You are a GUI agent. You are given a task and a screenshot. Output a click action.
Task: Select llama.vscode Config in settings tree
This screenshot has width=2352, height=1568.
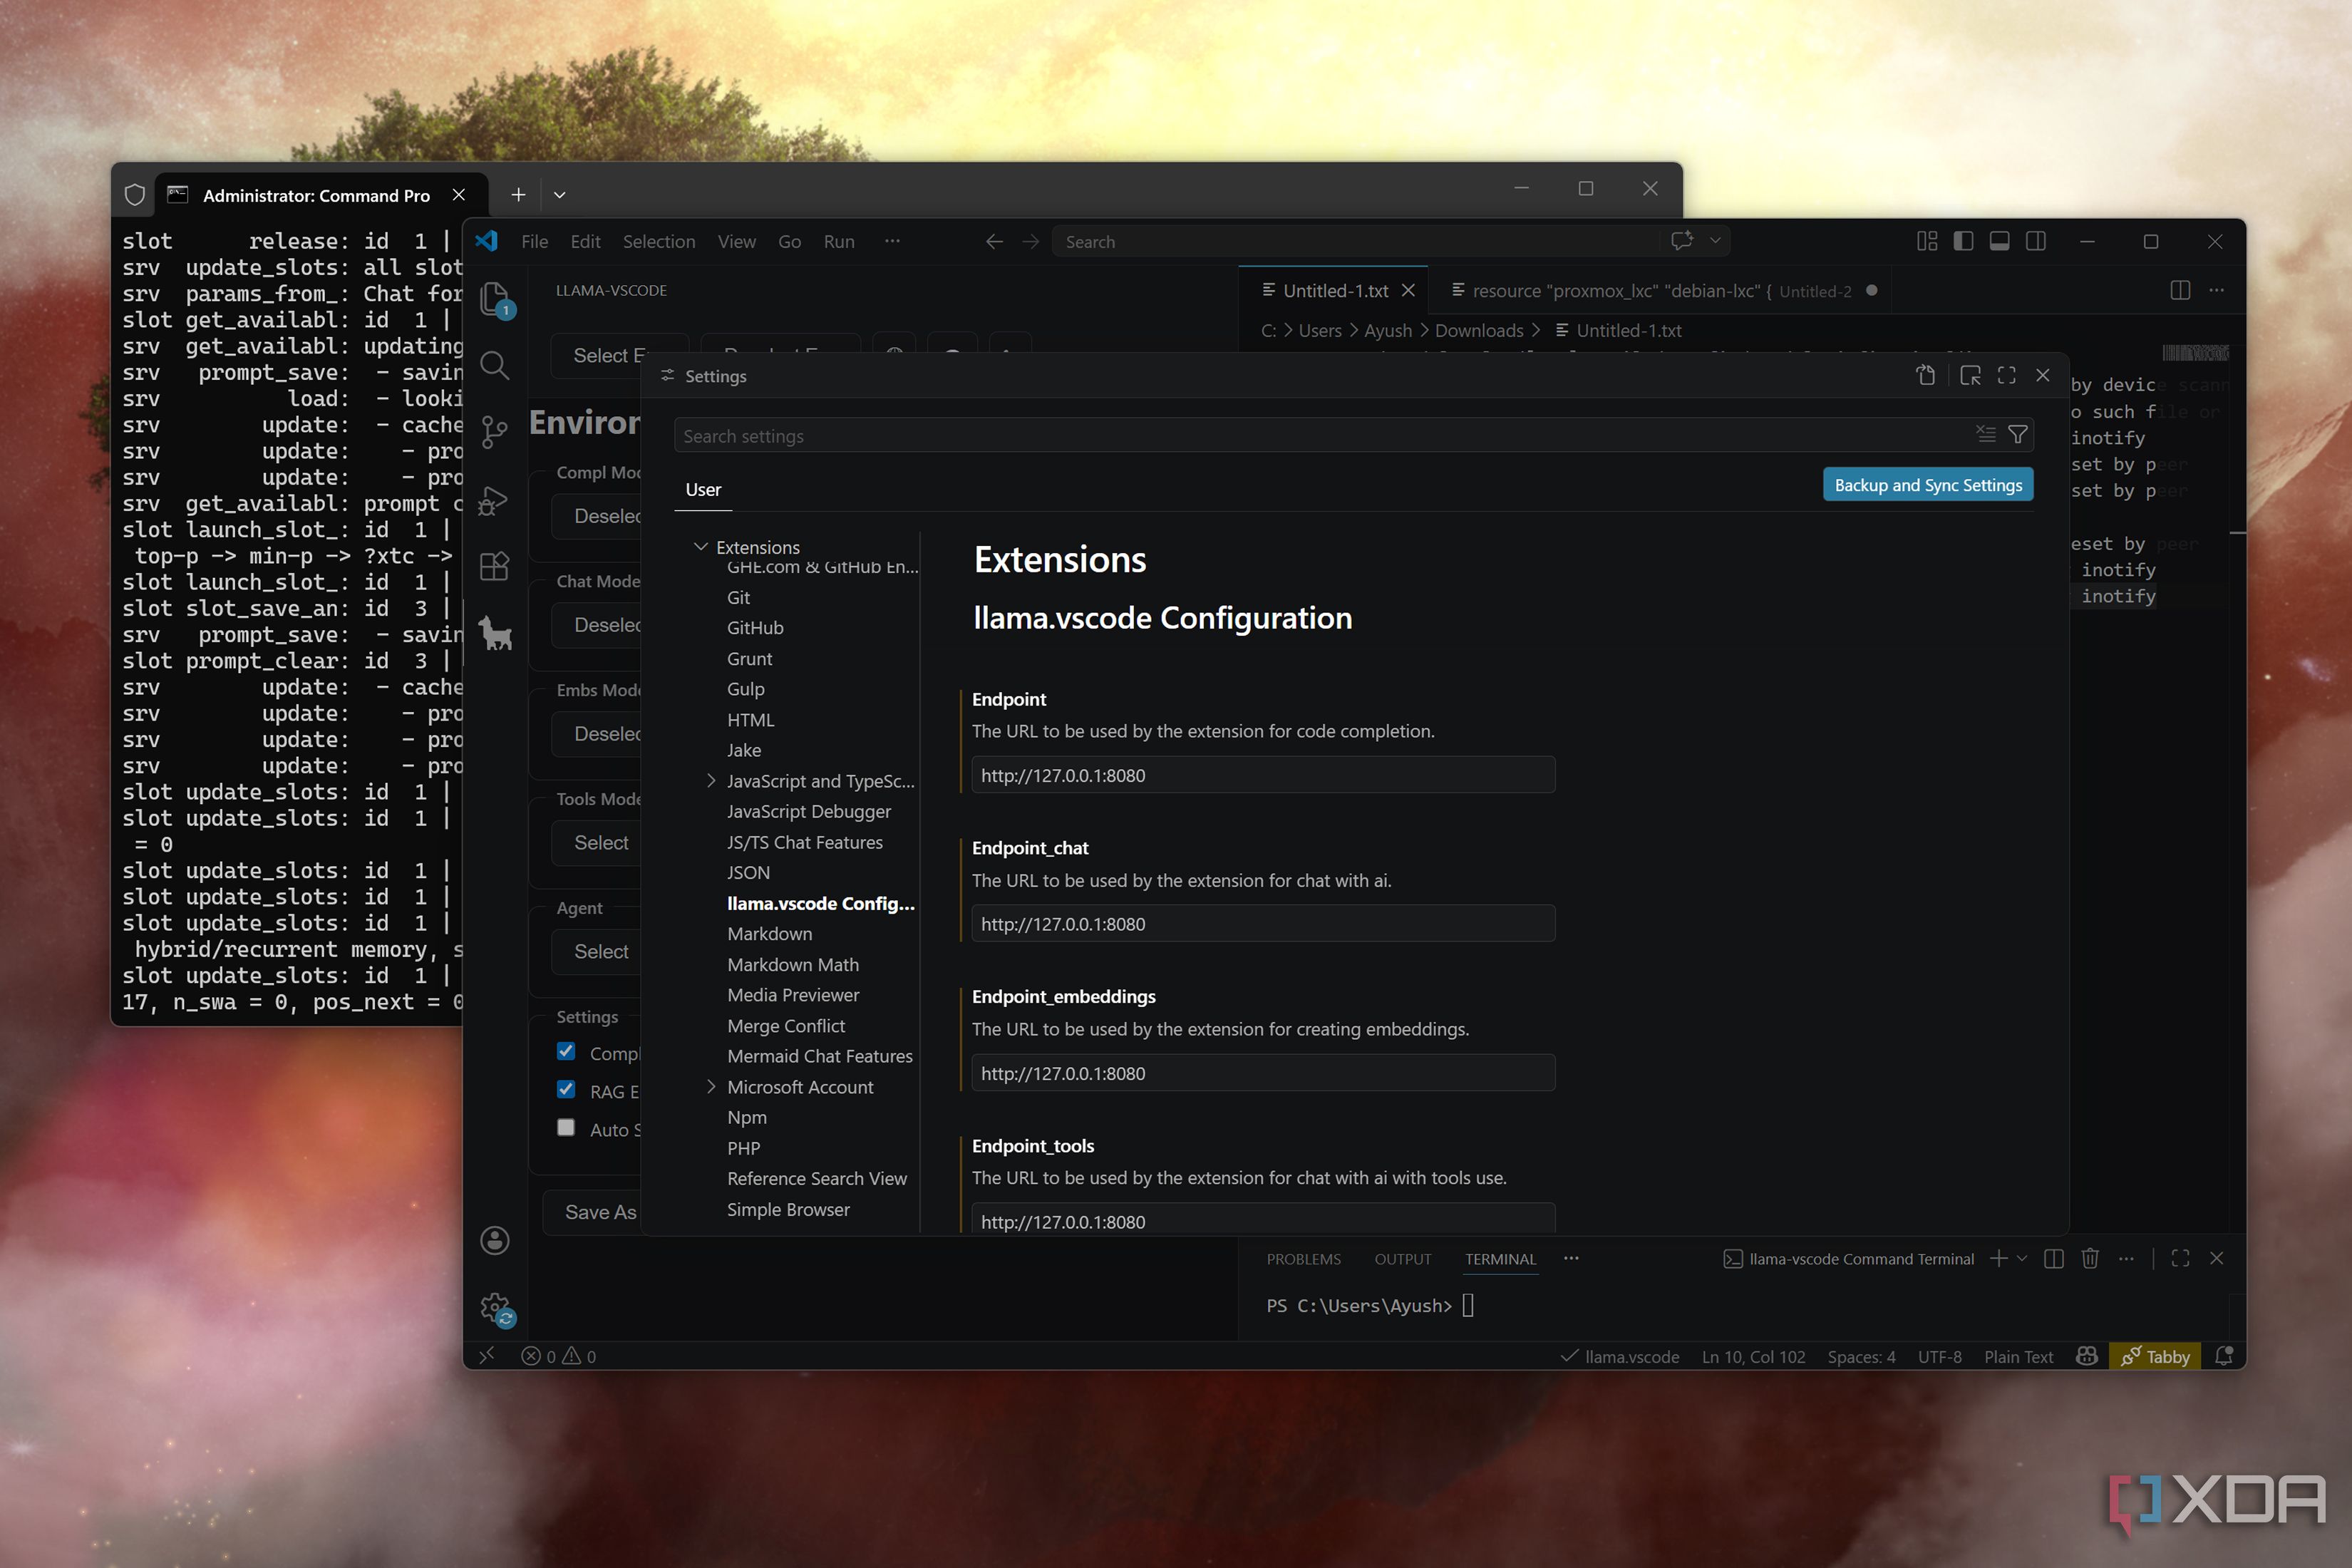tap(820, 902)
